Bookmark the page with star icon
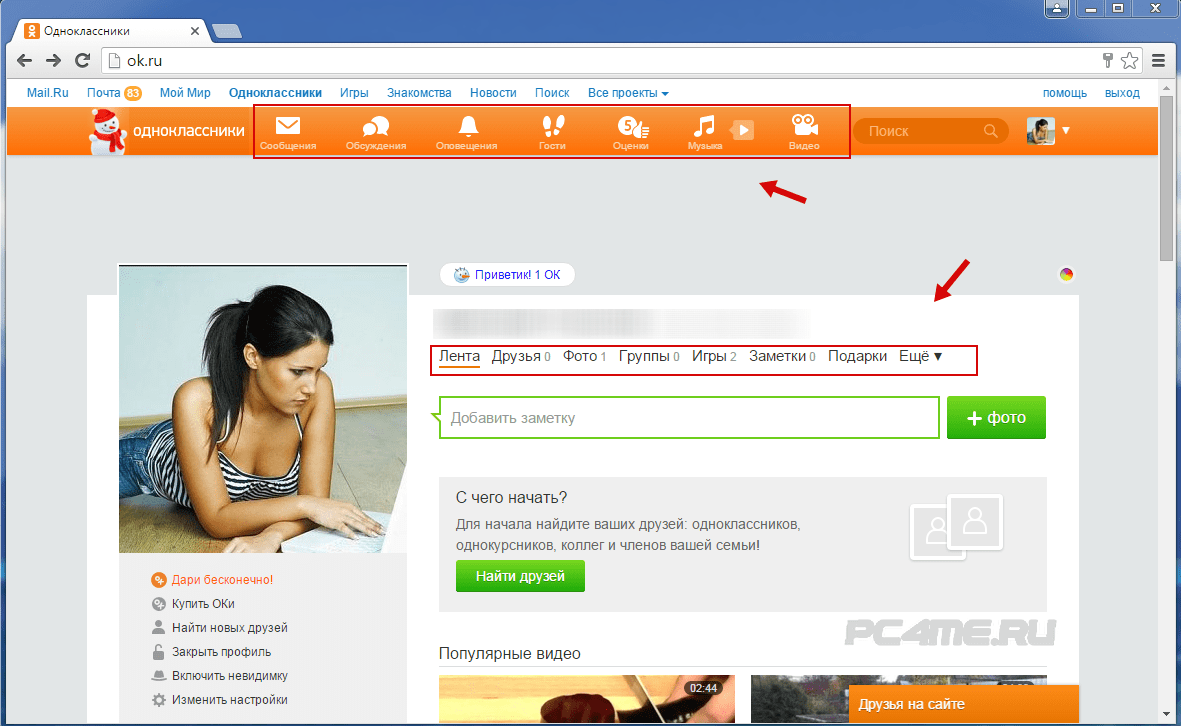 click(x=1129, y=61)
